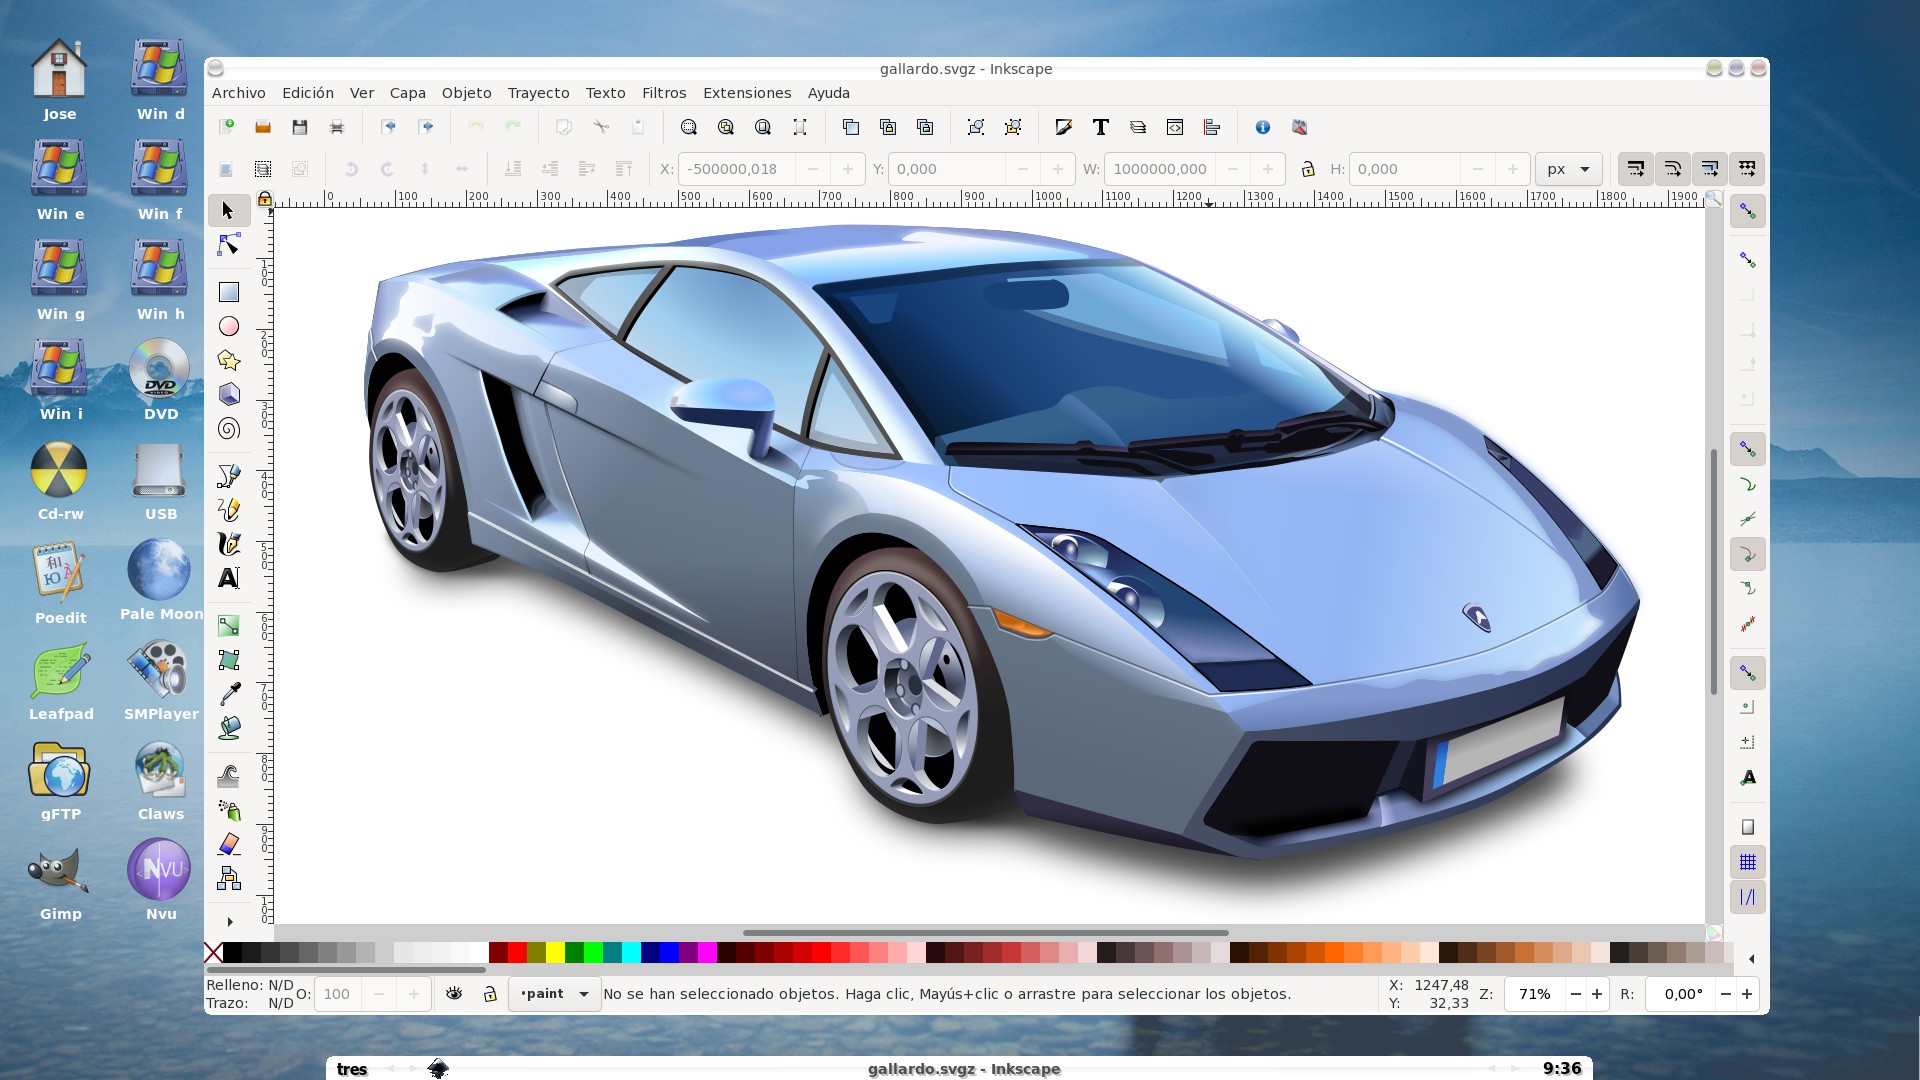Select the Eraser tool
Viewport: 1920px width, 1080px height.
pos(229,844)
